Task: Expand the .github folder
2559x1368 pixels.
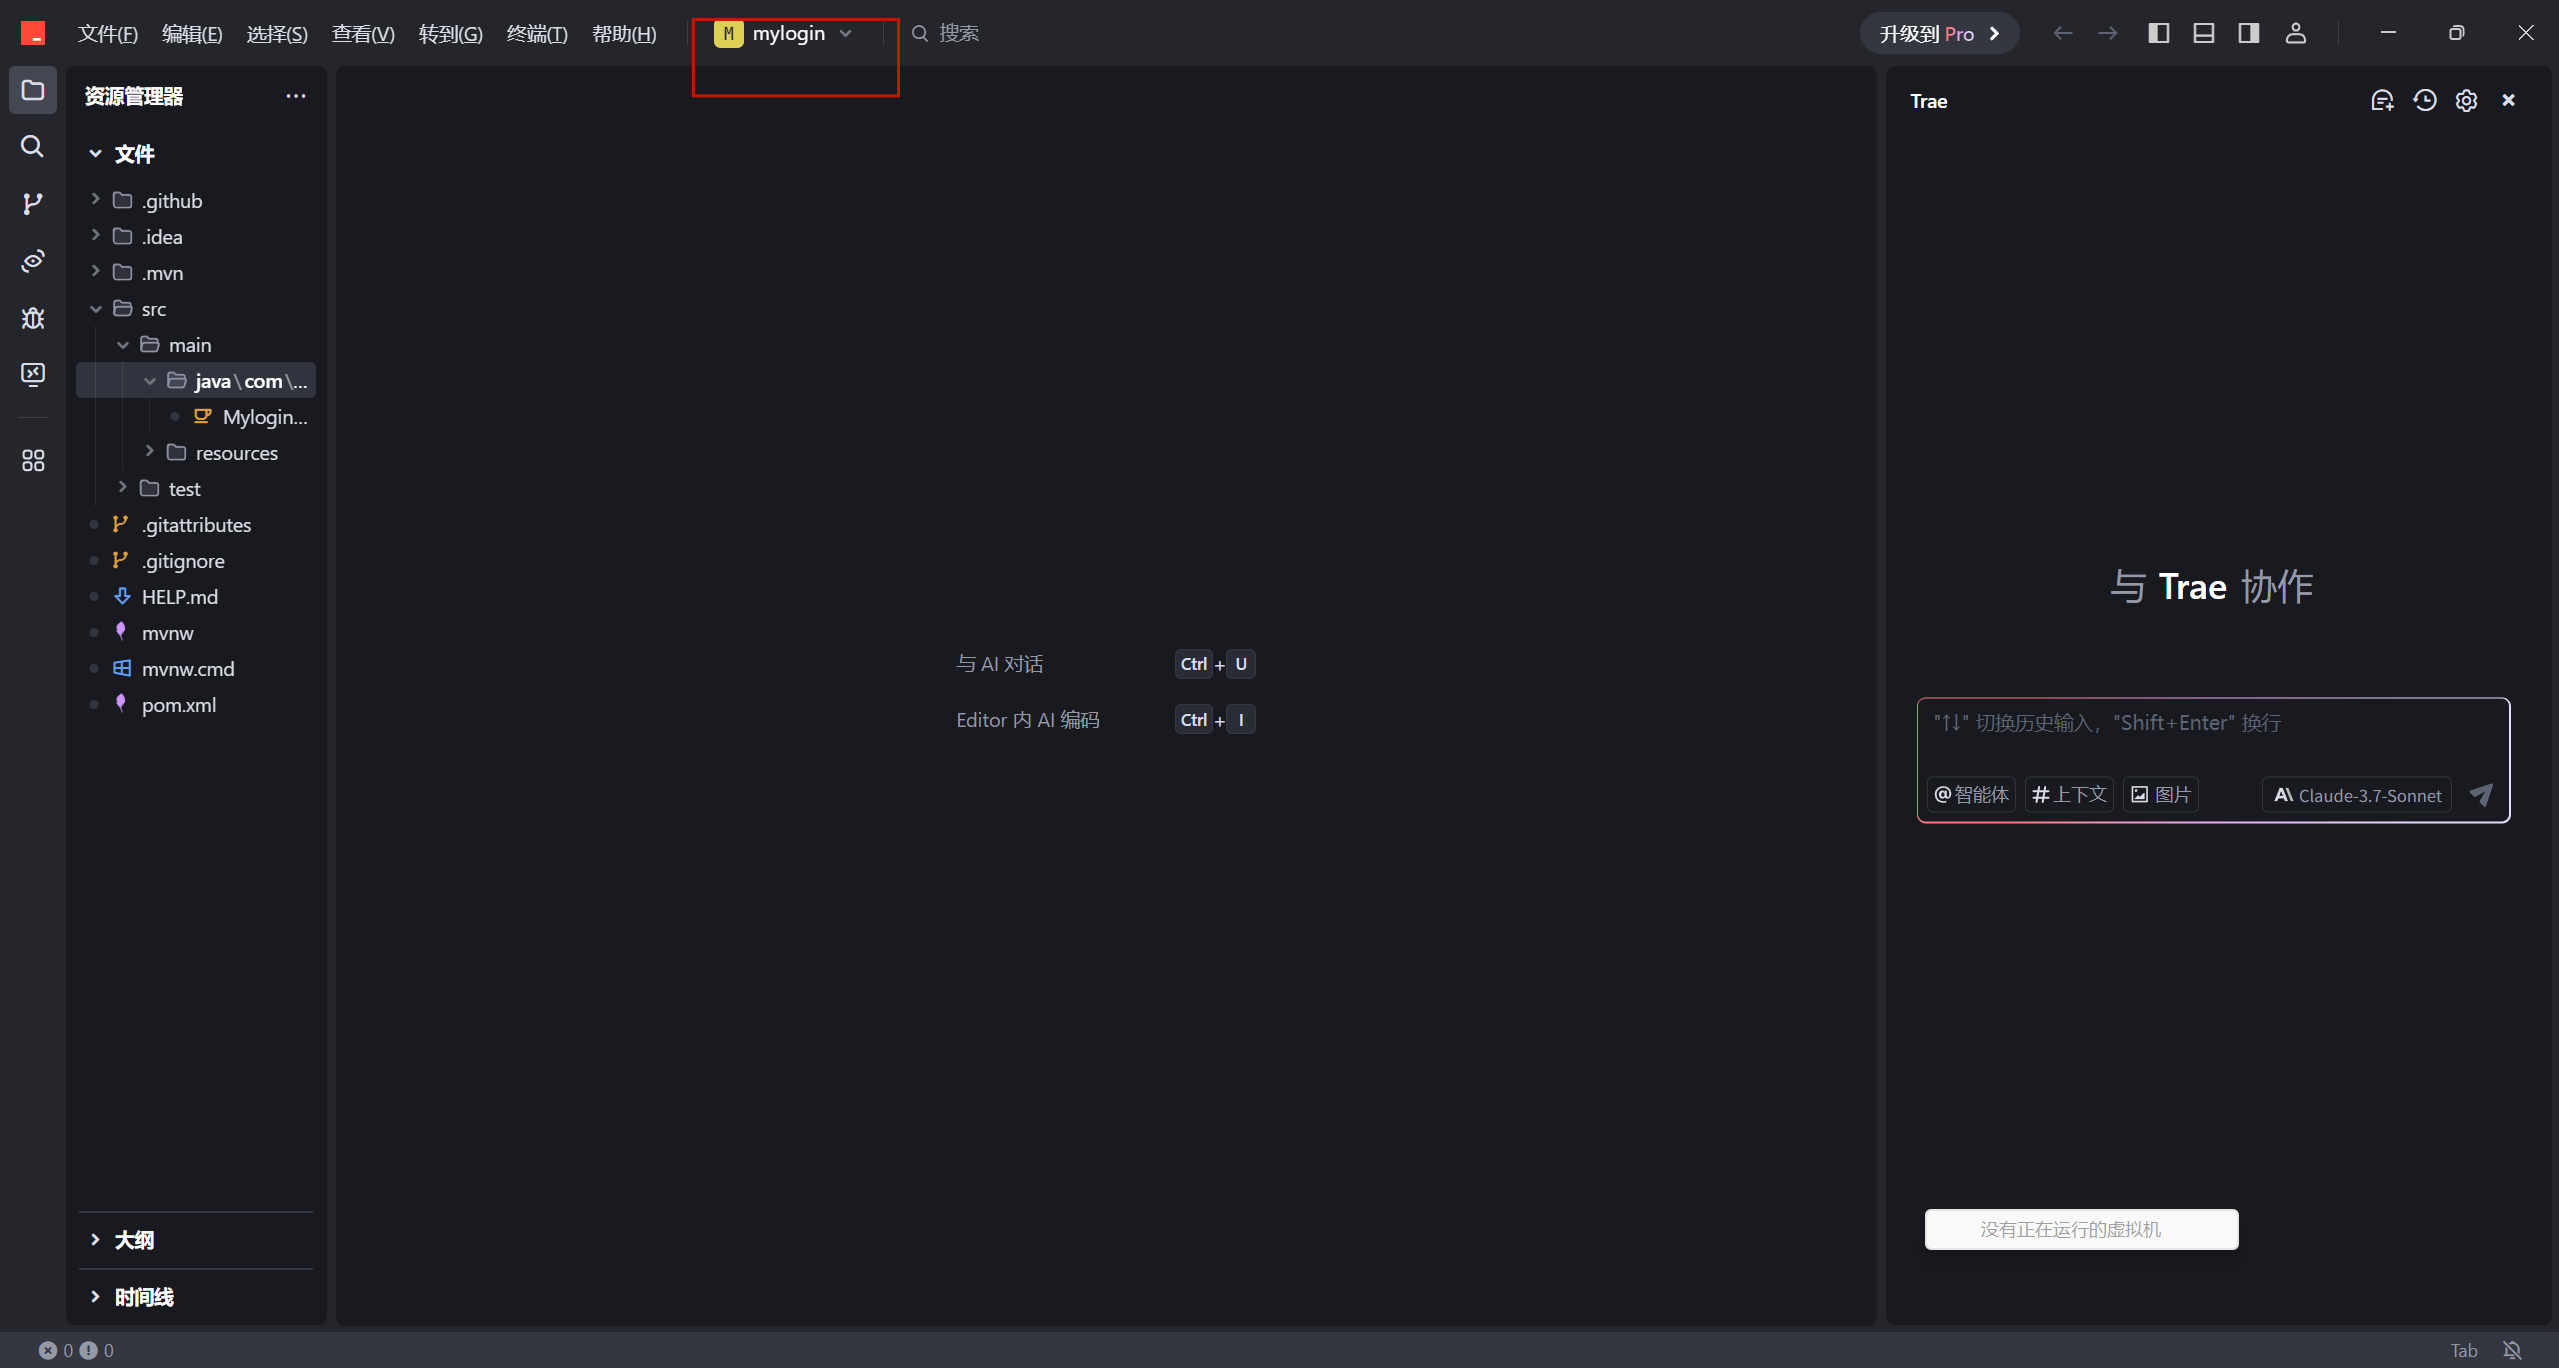Action: (172, 201)
